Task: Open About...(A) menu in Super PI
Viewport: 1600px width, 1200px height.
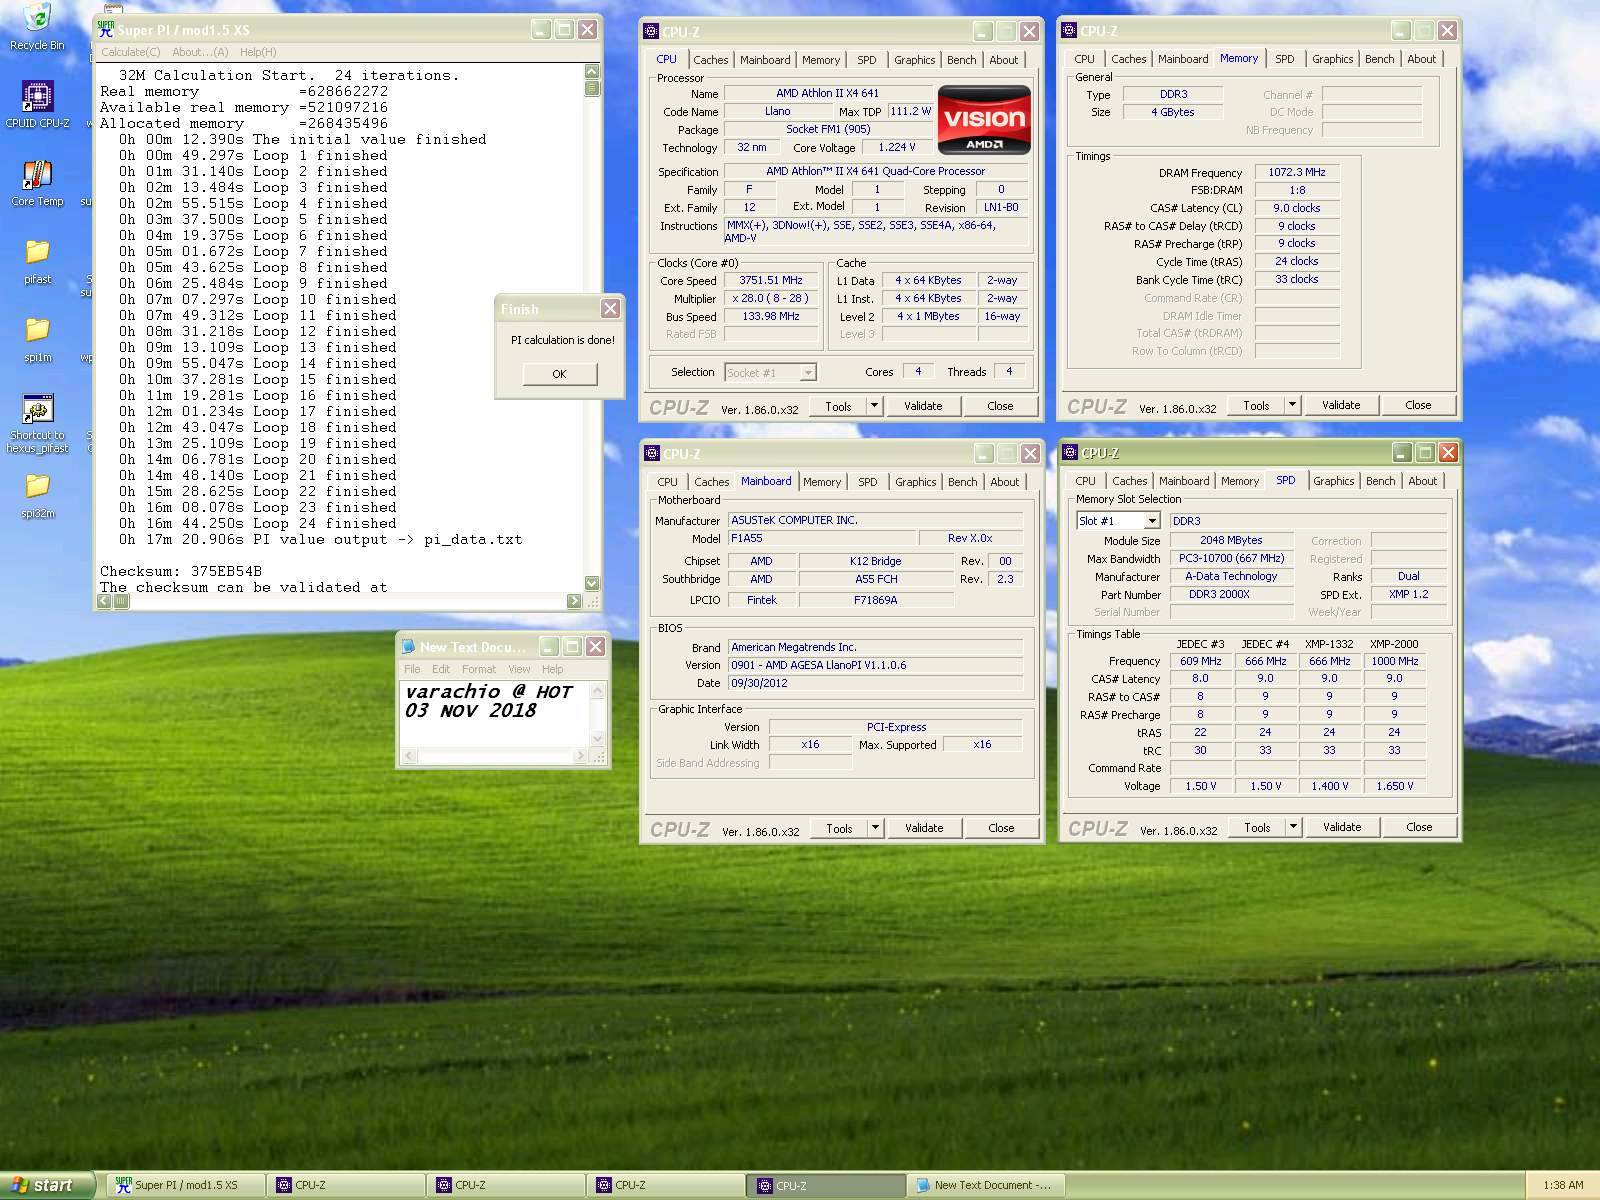Action: (200, 52)
